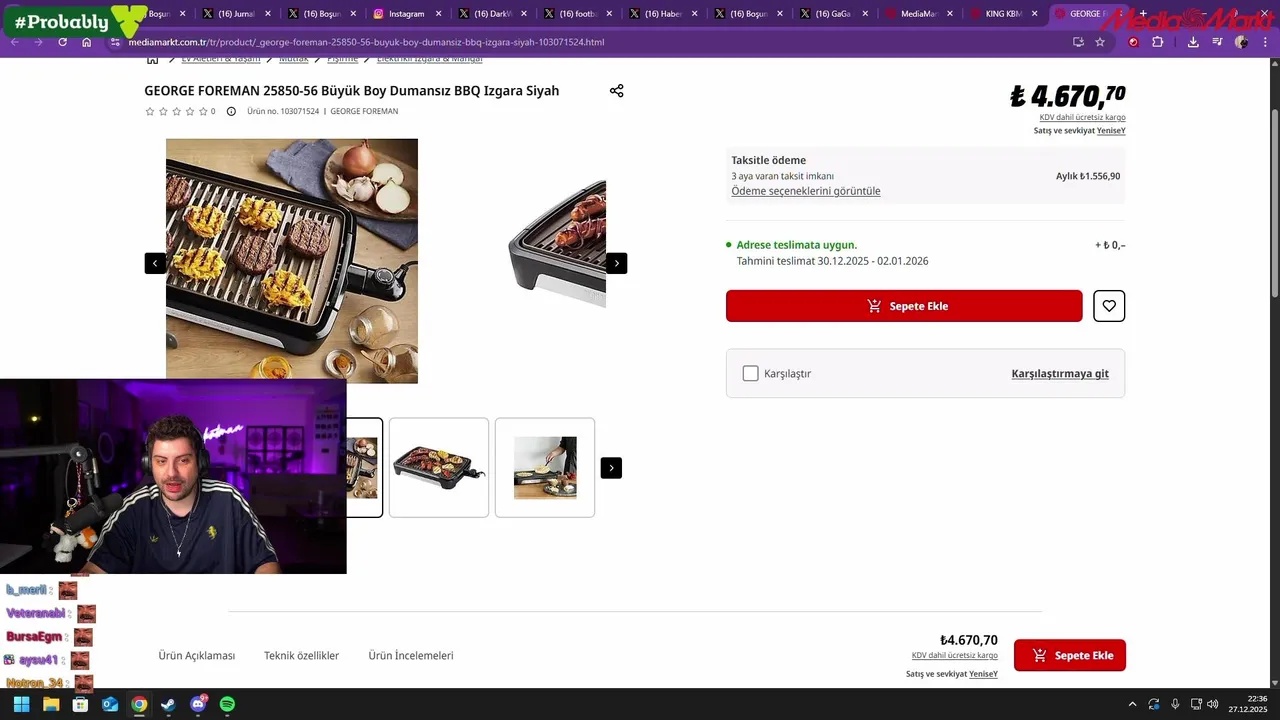Click the volume speaker icon in tray
1280x720 pixels.
[1212, 704]
